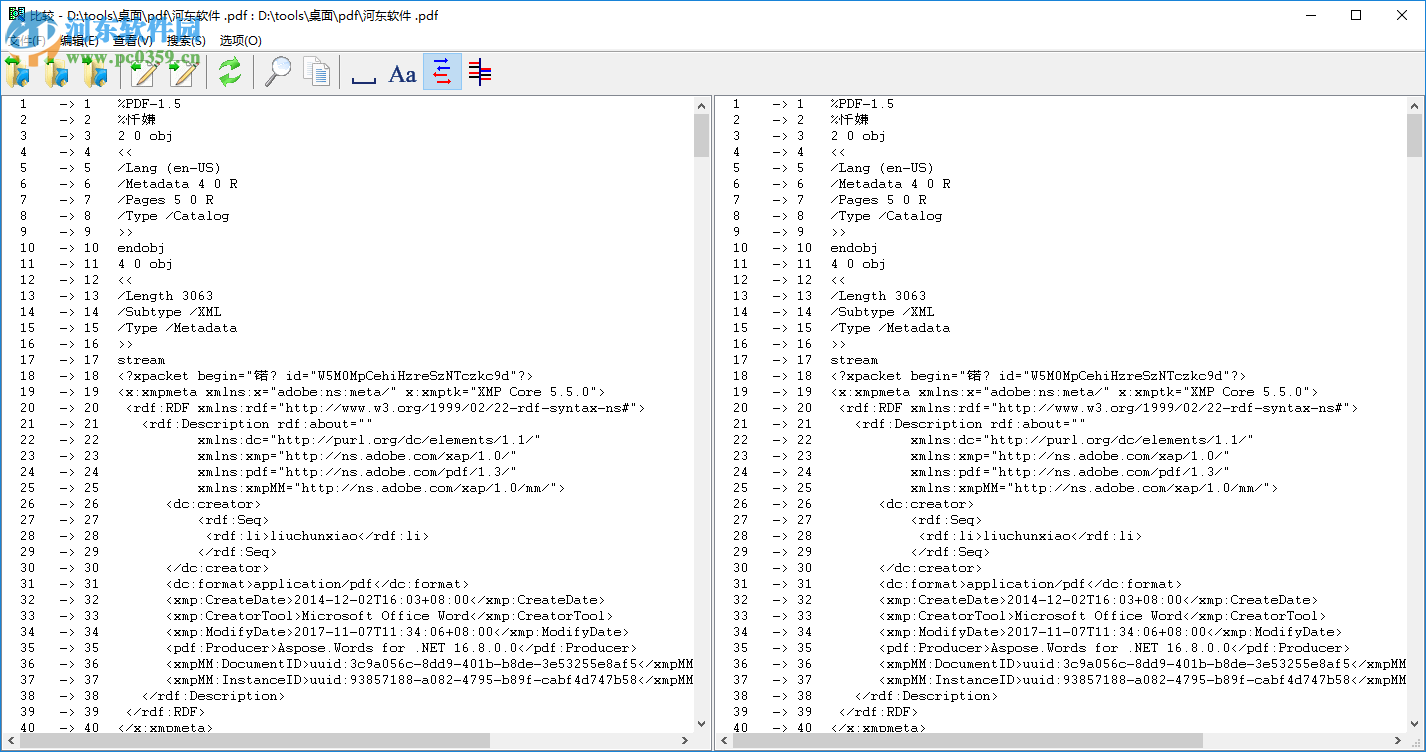Toggle the highlighted blue-red arrows button

442,72
